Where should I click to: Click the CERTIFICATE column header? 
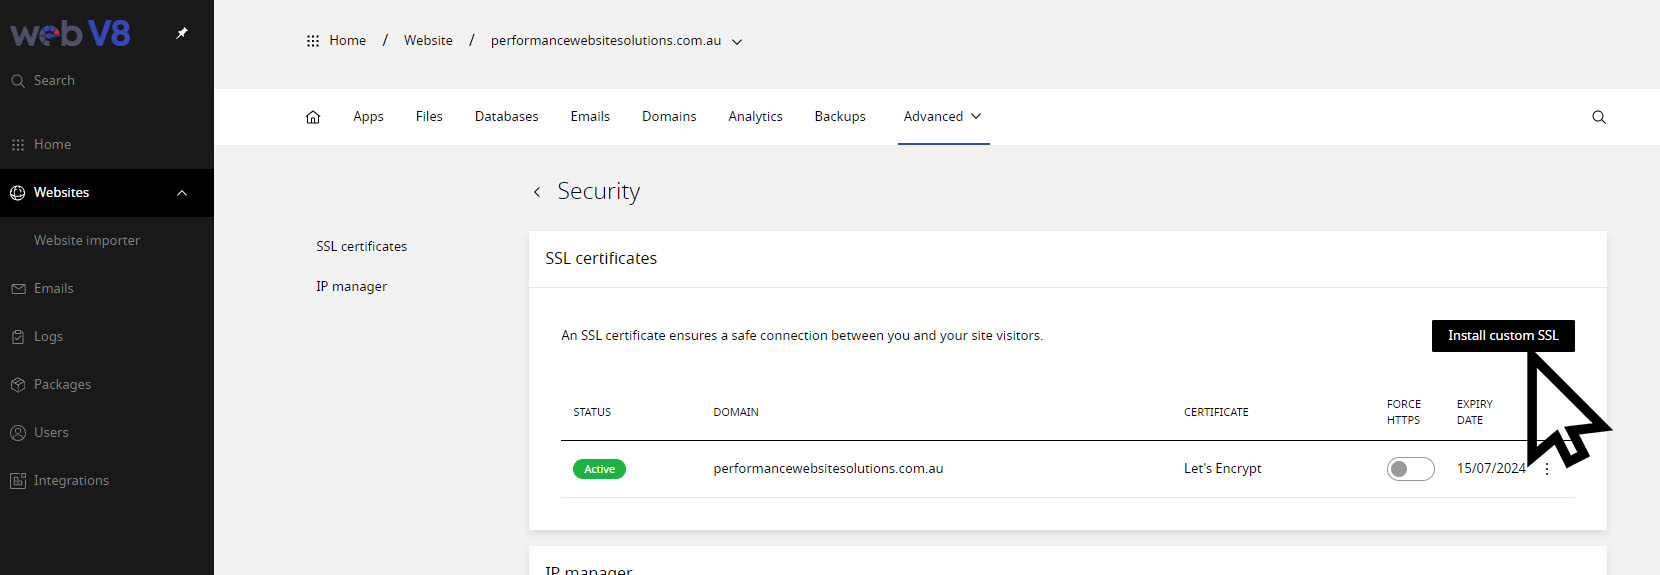tap(1216, 412)
